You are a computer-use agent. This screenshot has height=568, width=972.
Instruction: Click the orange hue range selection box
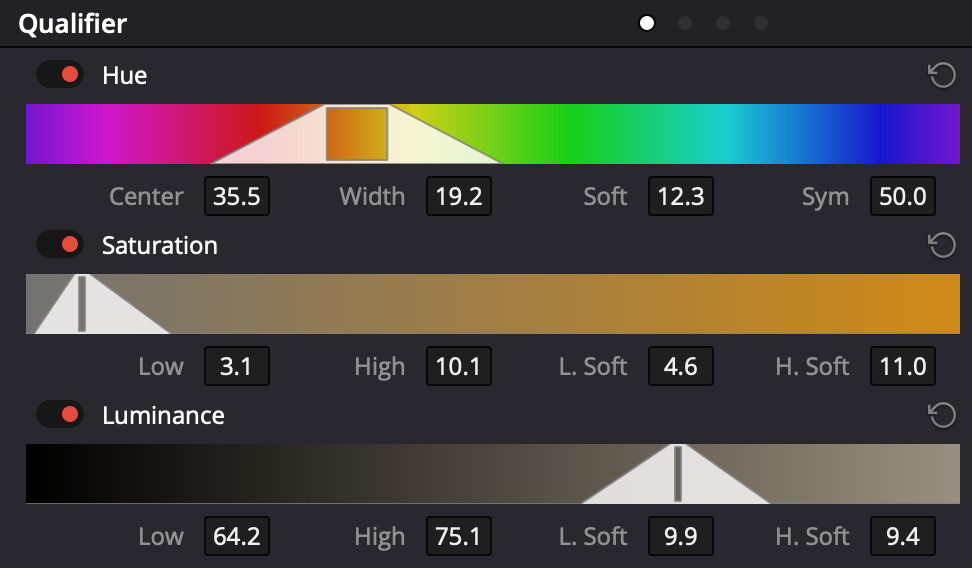357,134
